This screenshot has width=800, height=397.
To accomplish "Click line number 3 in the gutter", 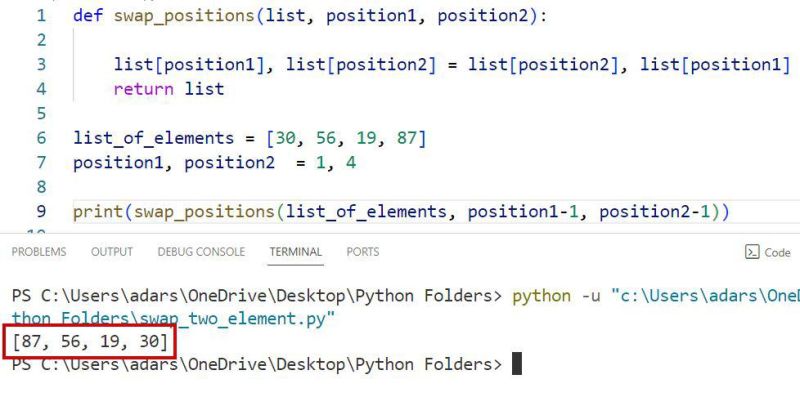I will [41, 65].
